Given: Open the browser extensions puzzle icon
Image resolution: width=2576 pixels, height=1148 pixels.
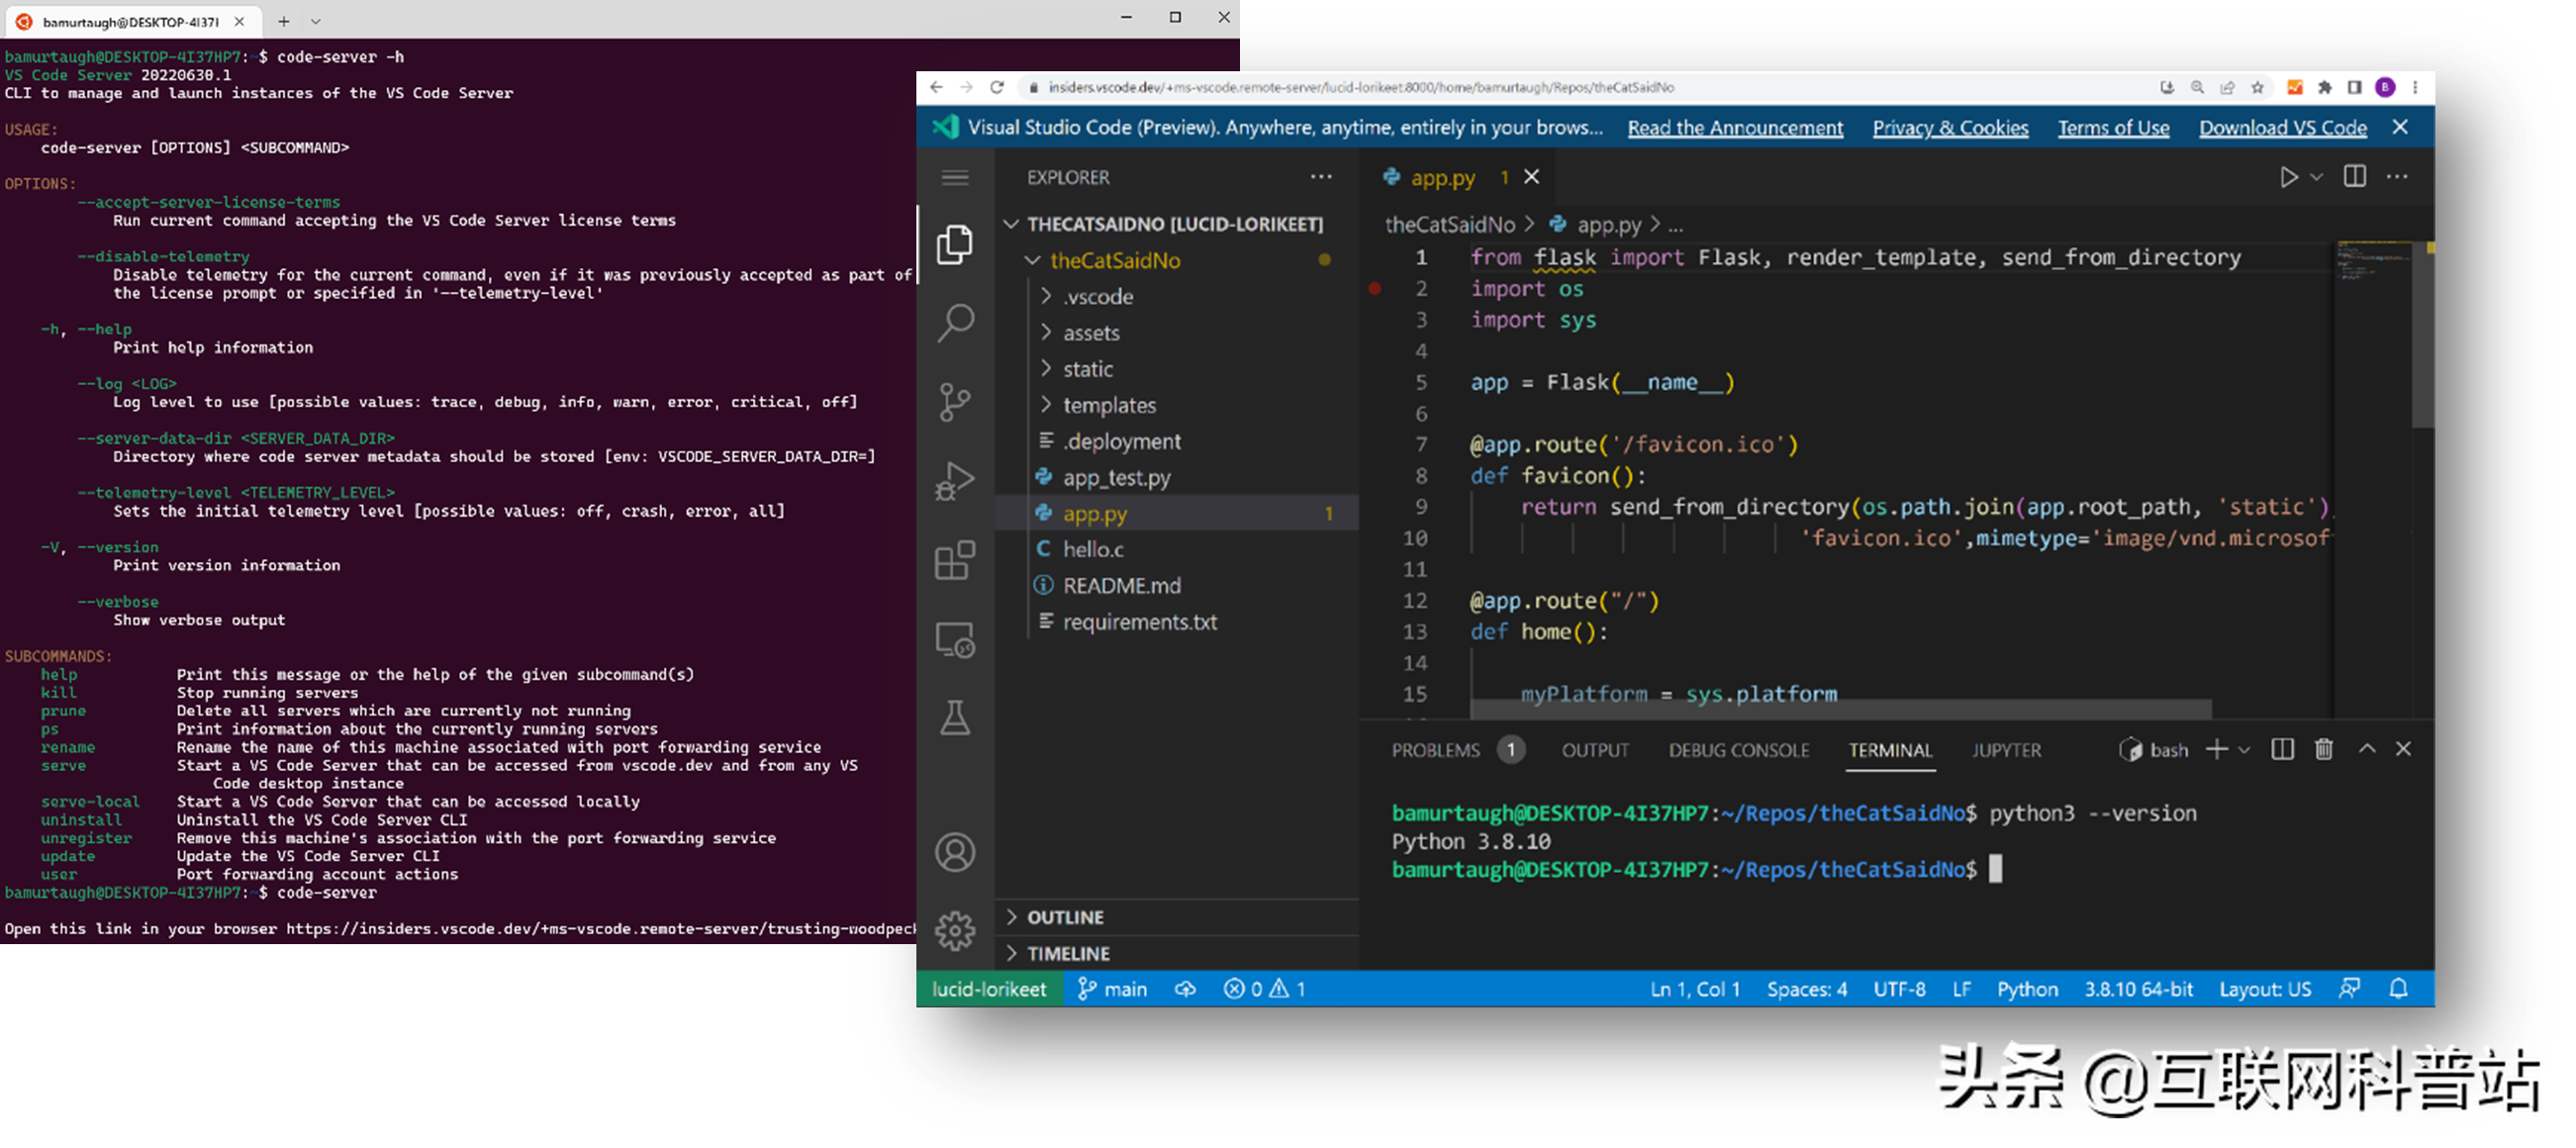Looking at the screenshot, I should pos(2325,87).
